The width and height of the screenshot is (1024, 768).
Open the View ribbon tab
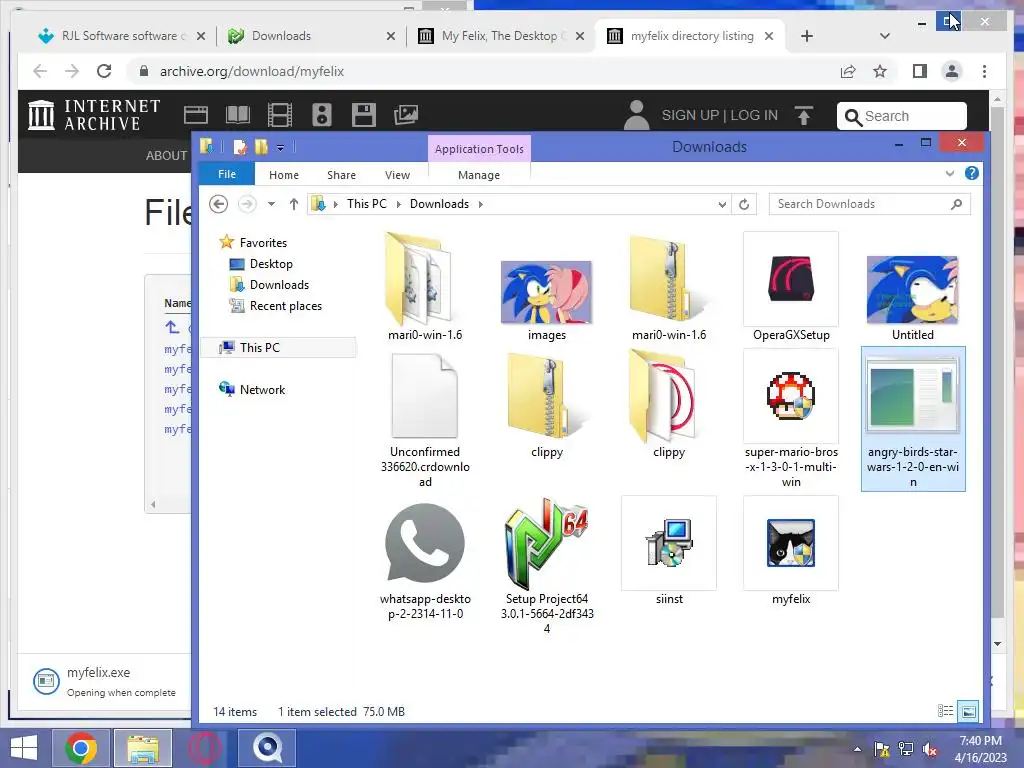pyautogui.click(x=397, y=175)
